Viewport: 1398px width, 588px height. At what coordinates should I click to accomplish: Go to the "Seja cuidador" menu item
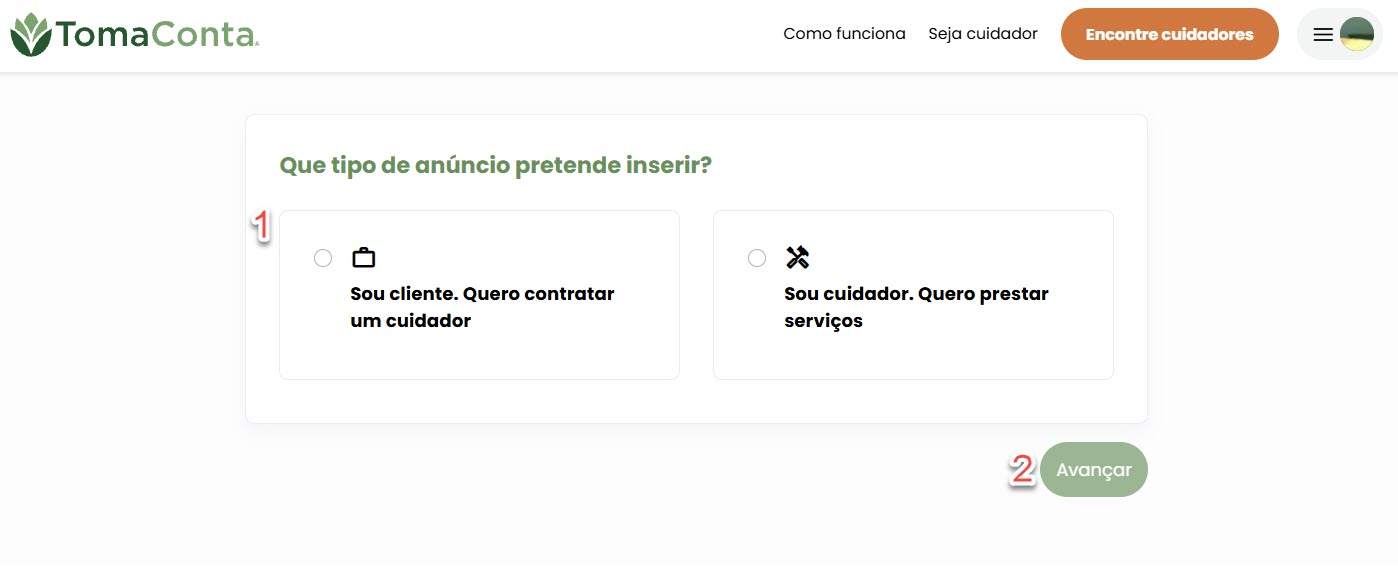pos(983,34)
